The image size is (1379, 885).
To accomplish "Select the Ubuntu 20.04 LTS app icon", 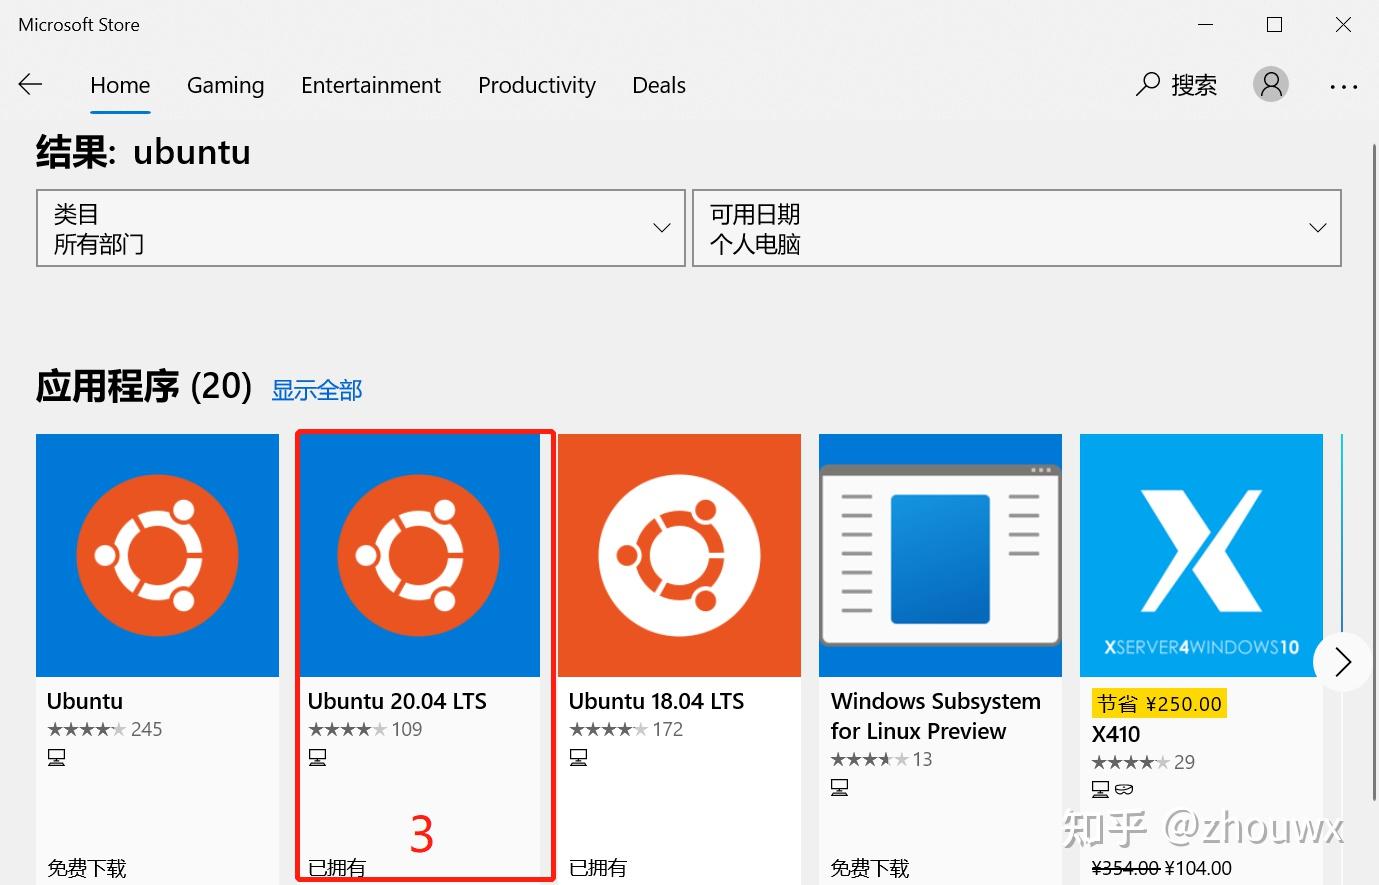I will tap(419, 555).
